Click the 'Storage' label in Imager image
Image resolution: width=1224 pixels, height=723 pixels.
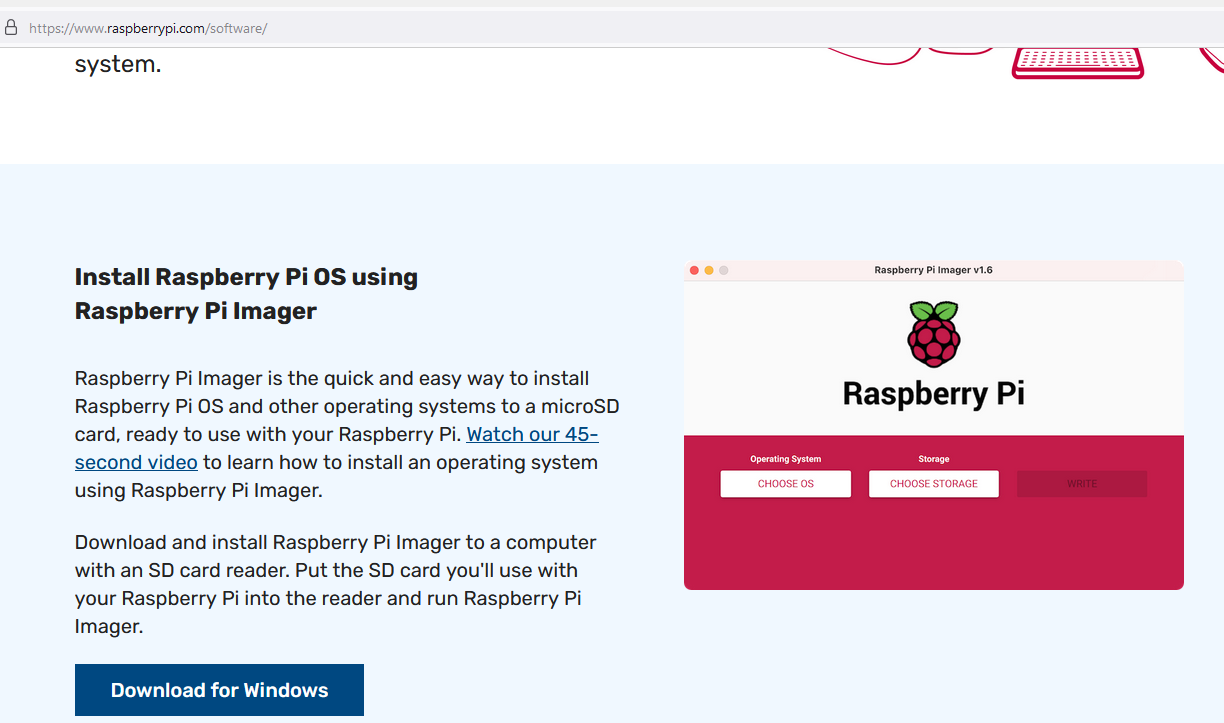click(934, 459)
